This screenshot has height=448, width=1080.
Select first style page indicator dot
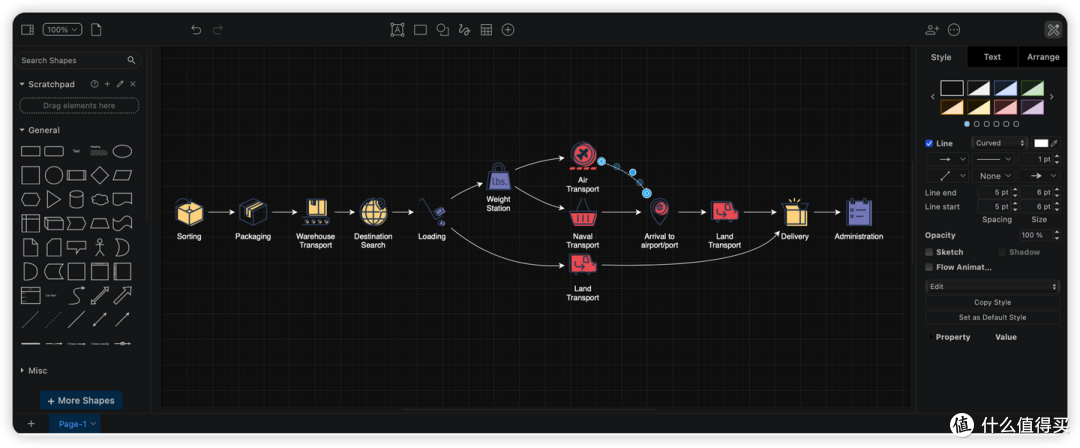coord(967,124)
